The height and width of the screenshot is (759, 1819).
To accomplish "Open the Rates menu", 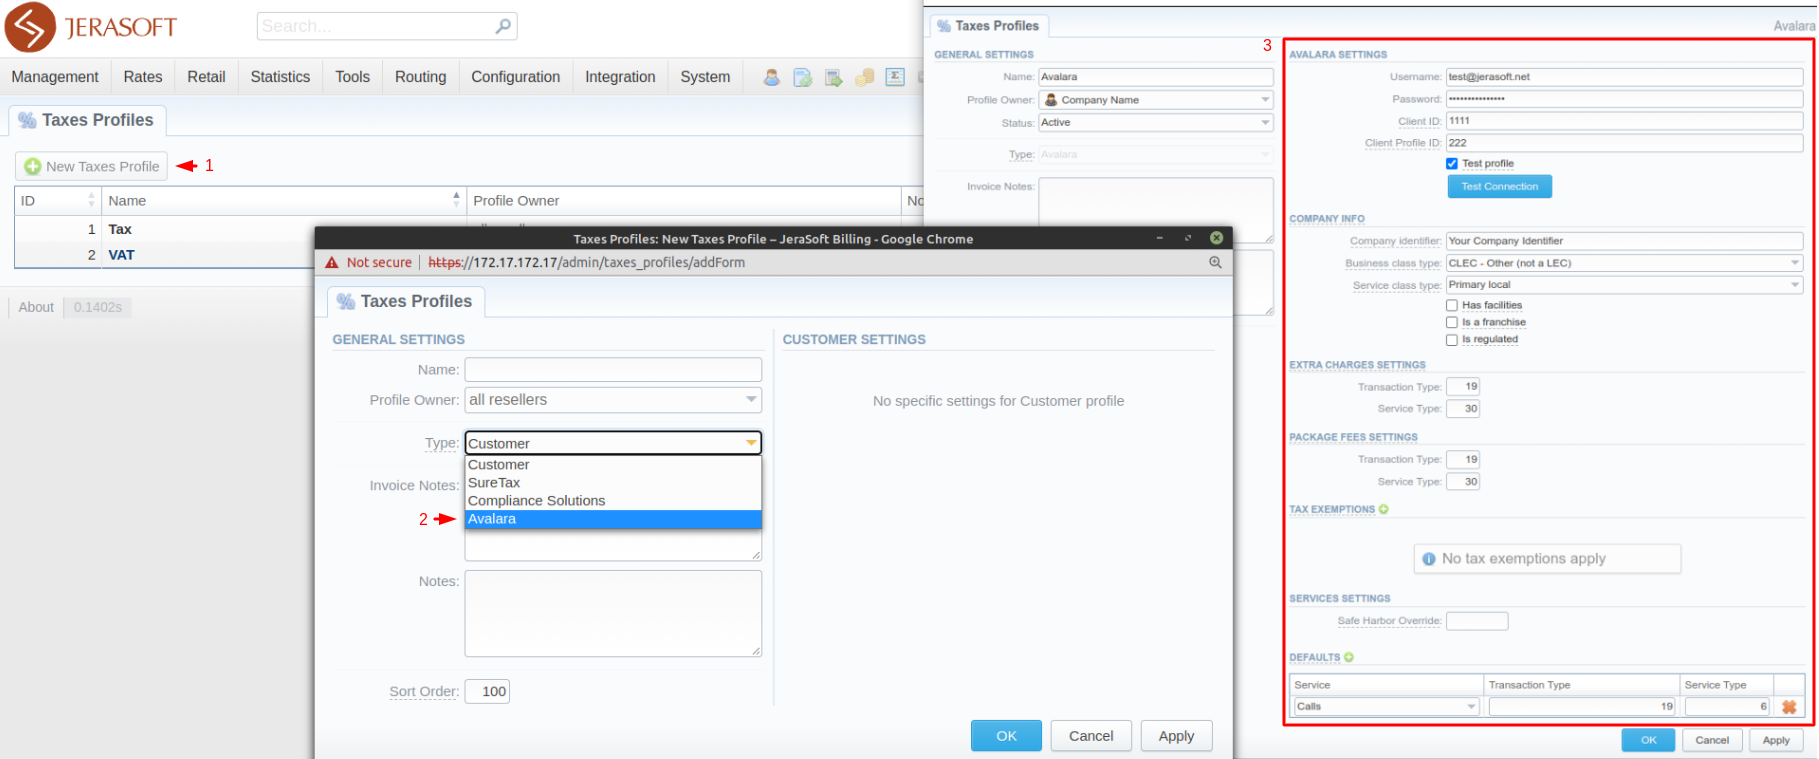I will tap(143, 77).
